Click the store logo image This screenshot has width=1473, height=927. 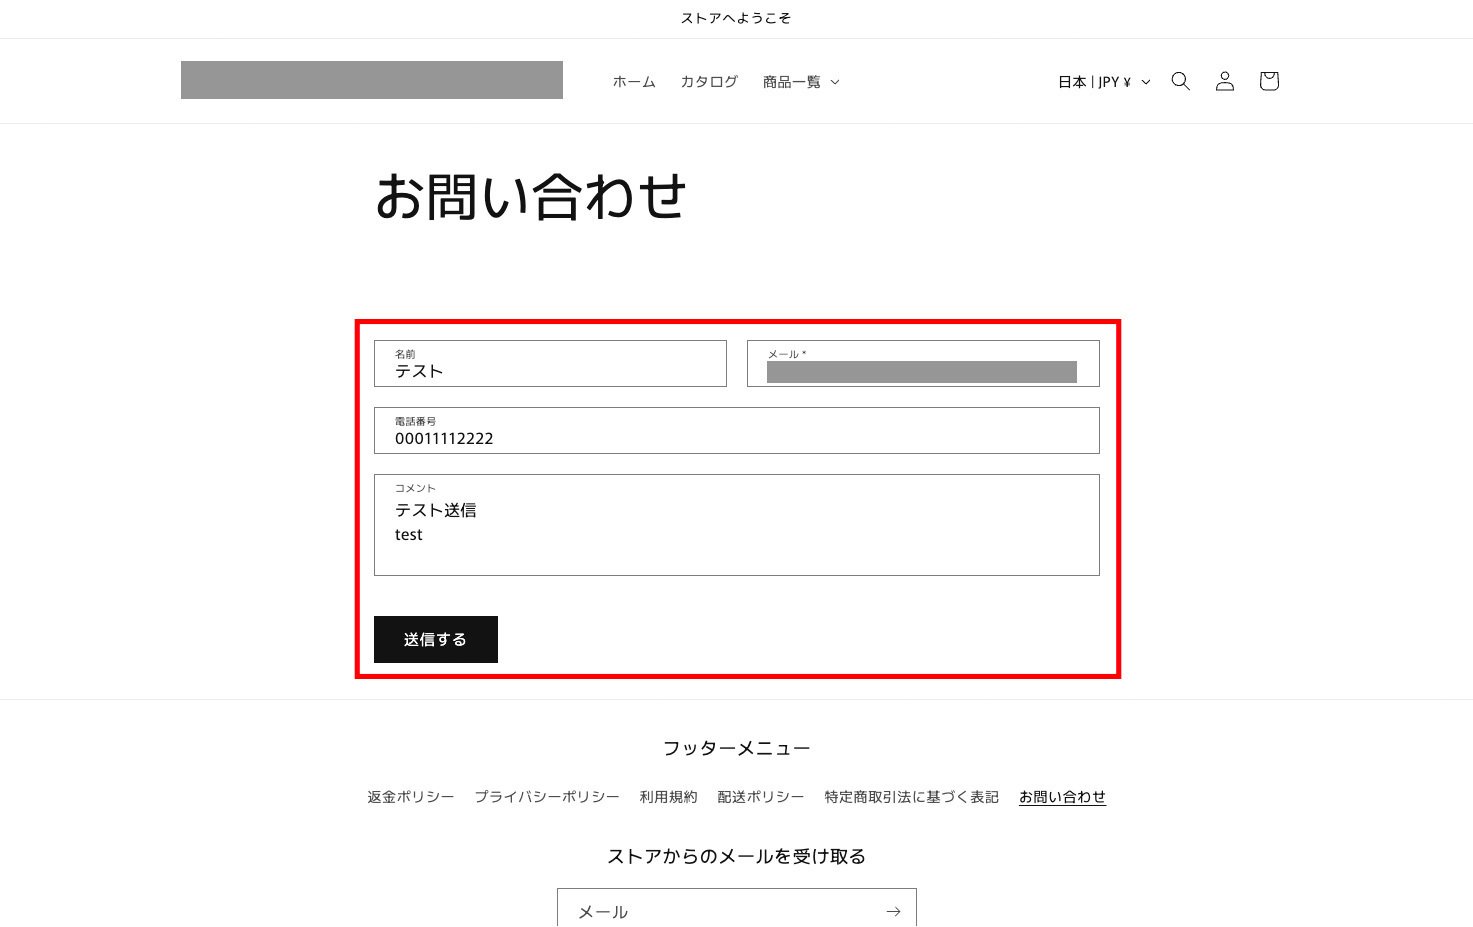tap(372, 80)
